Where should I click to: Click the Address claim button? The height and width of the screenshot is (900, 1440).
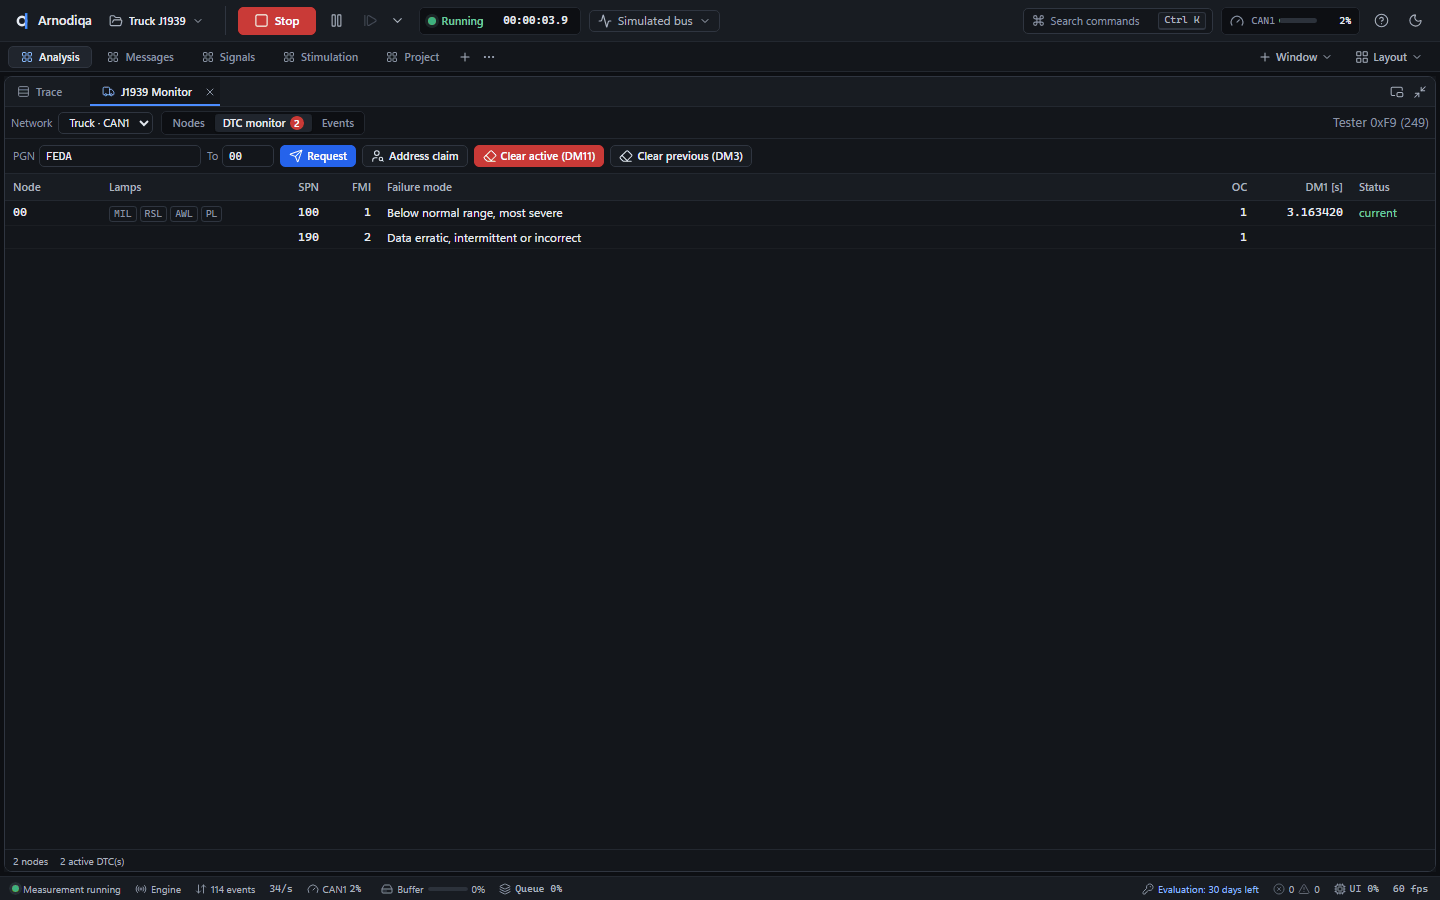click(x=415, y=156)
